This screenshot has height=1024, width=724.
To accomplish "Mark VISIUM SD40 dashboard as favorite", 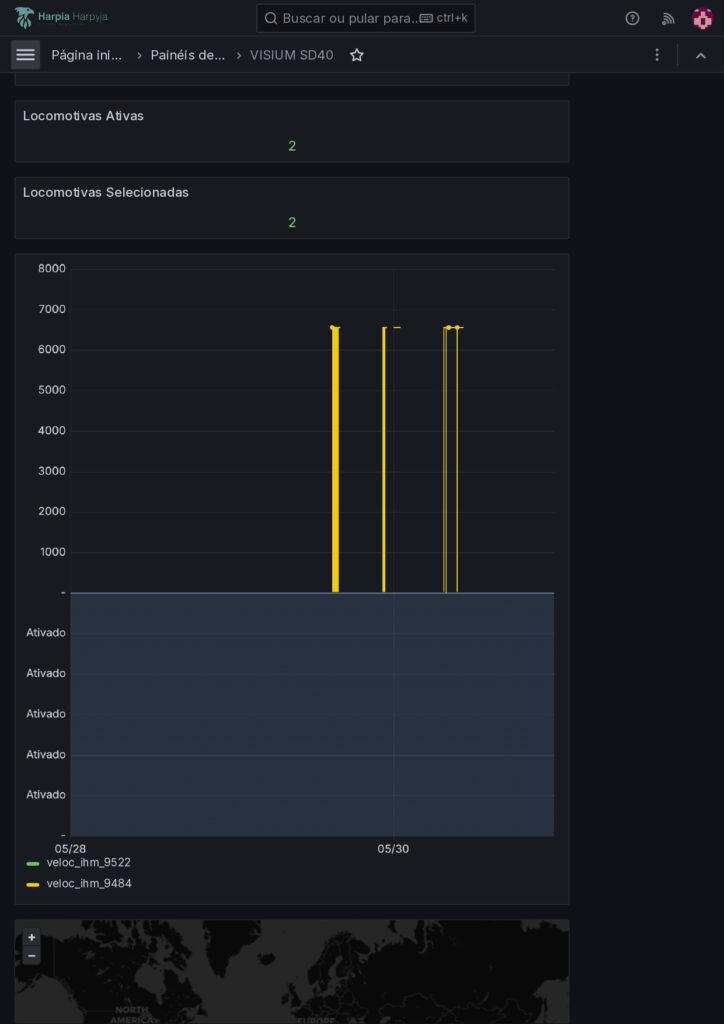I will 357,55.
